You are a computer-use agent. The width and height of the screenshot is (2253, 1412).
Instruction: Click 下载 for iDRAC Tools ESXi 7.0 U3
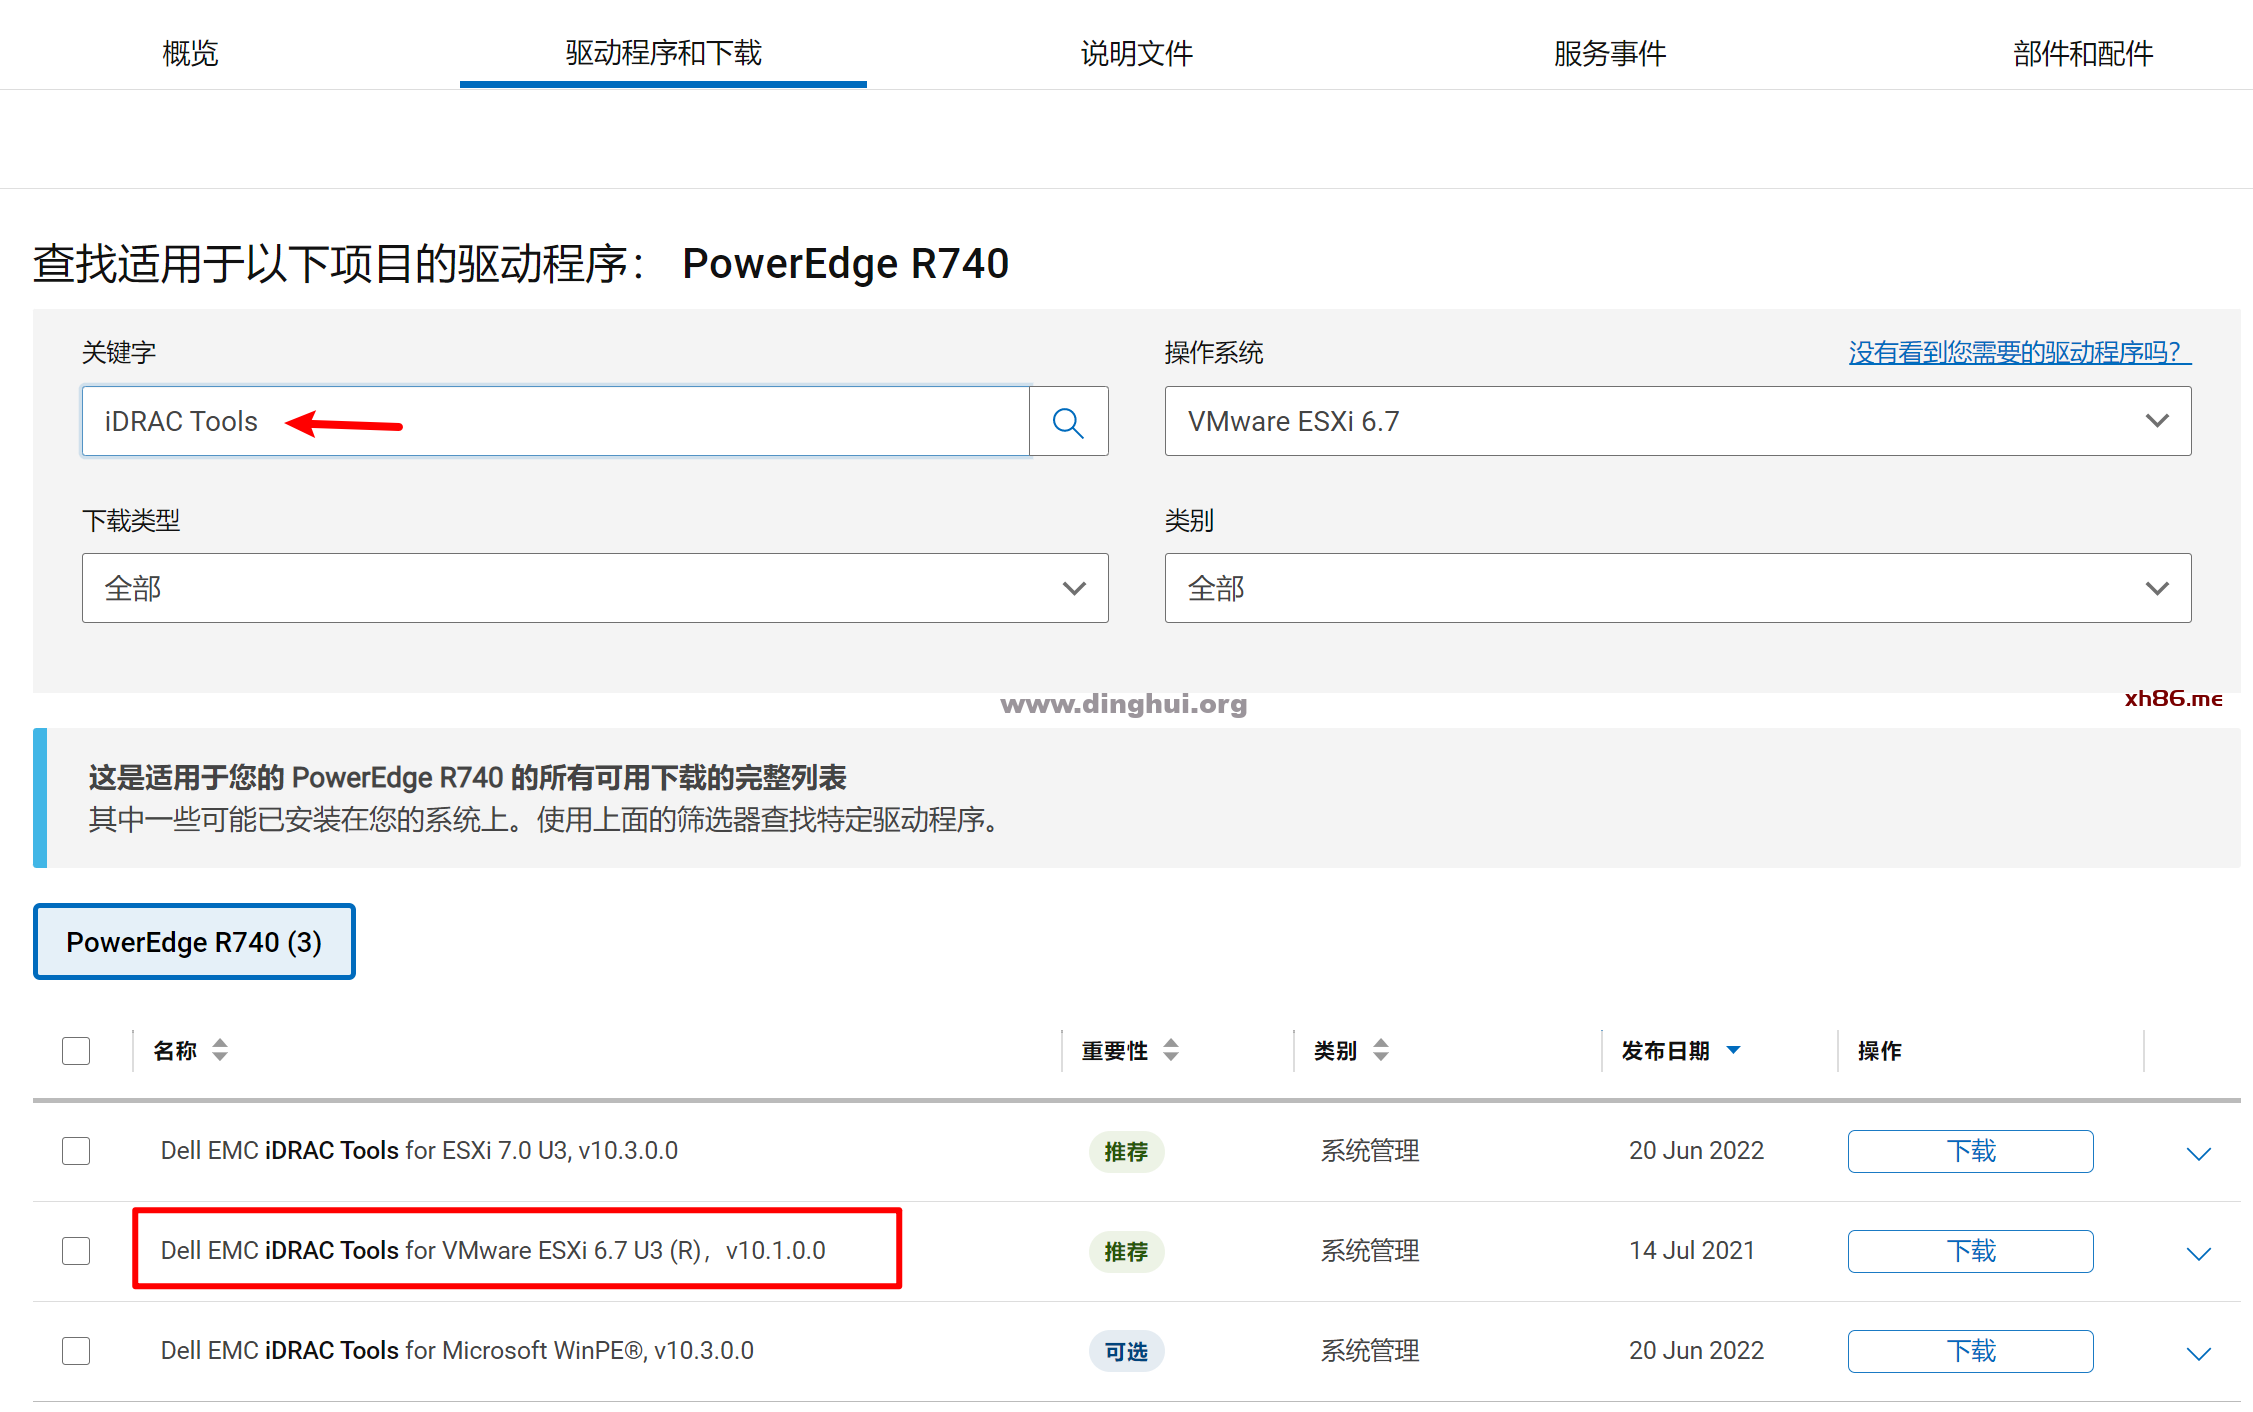point(1970,1151)
